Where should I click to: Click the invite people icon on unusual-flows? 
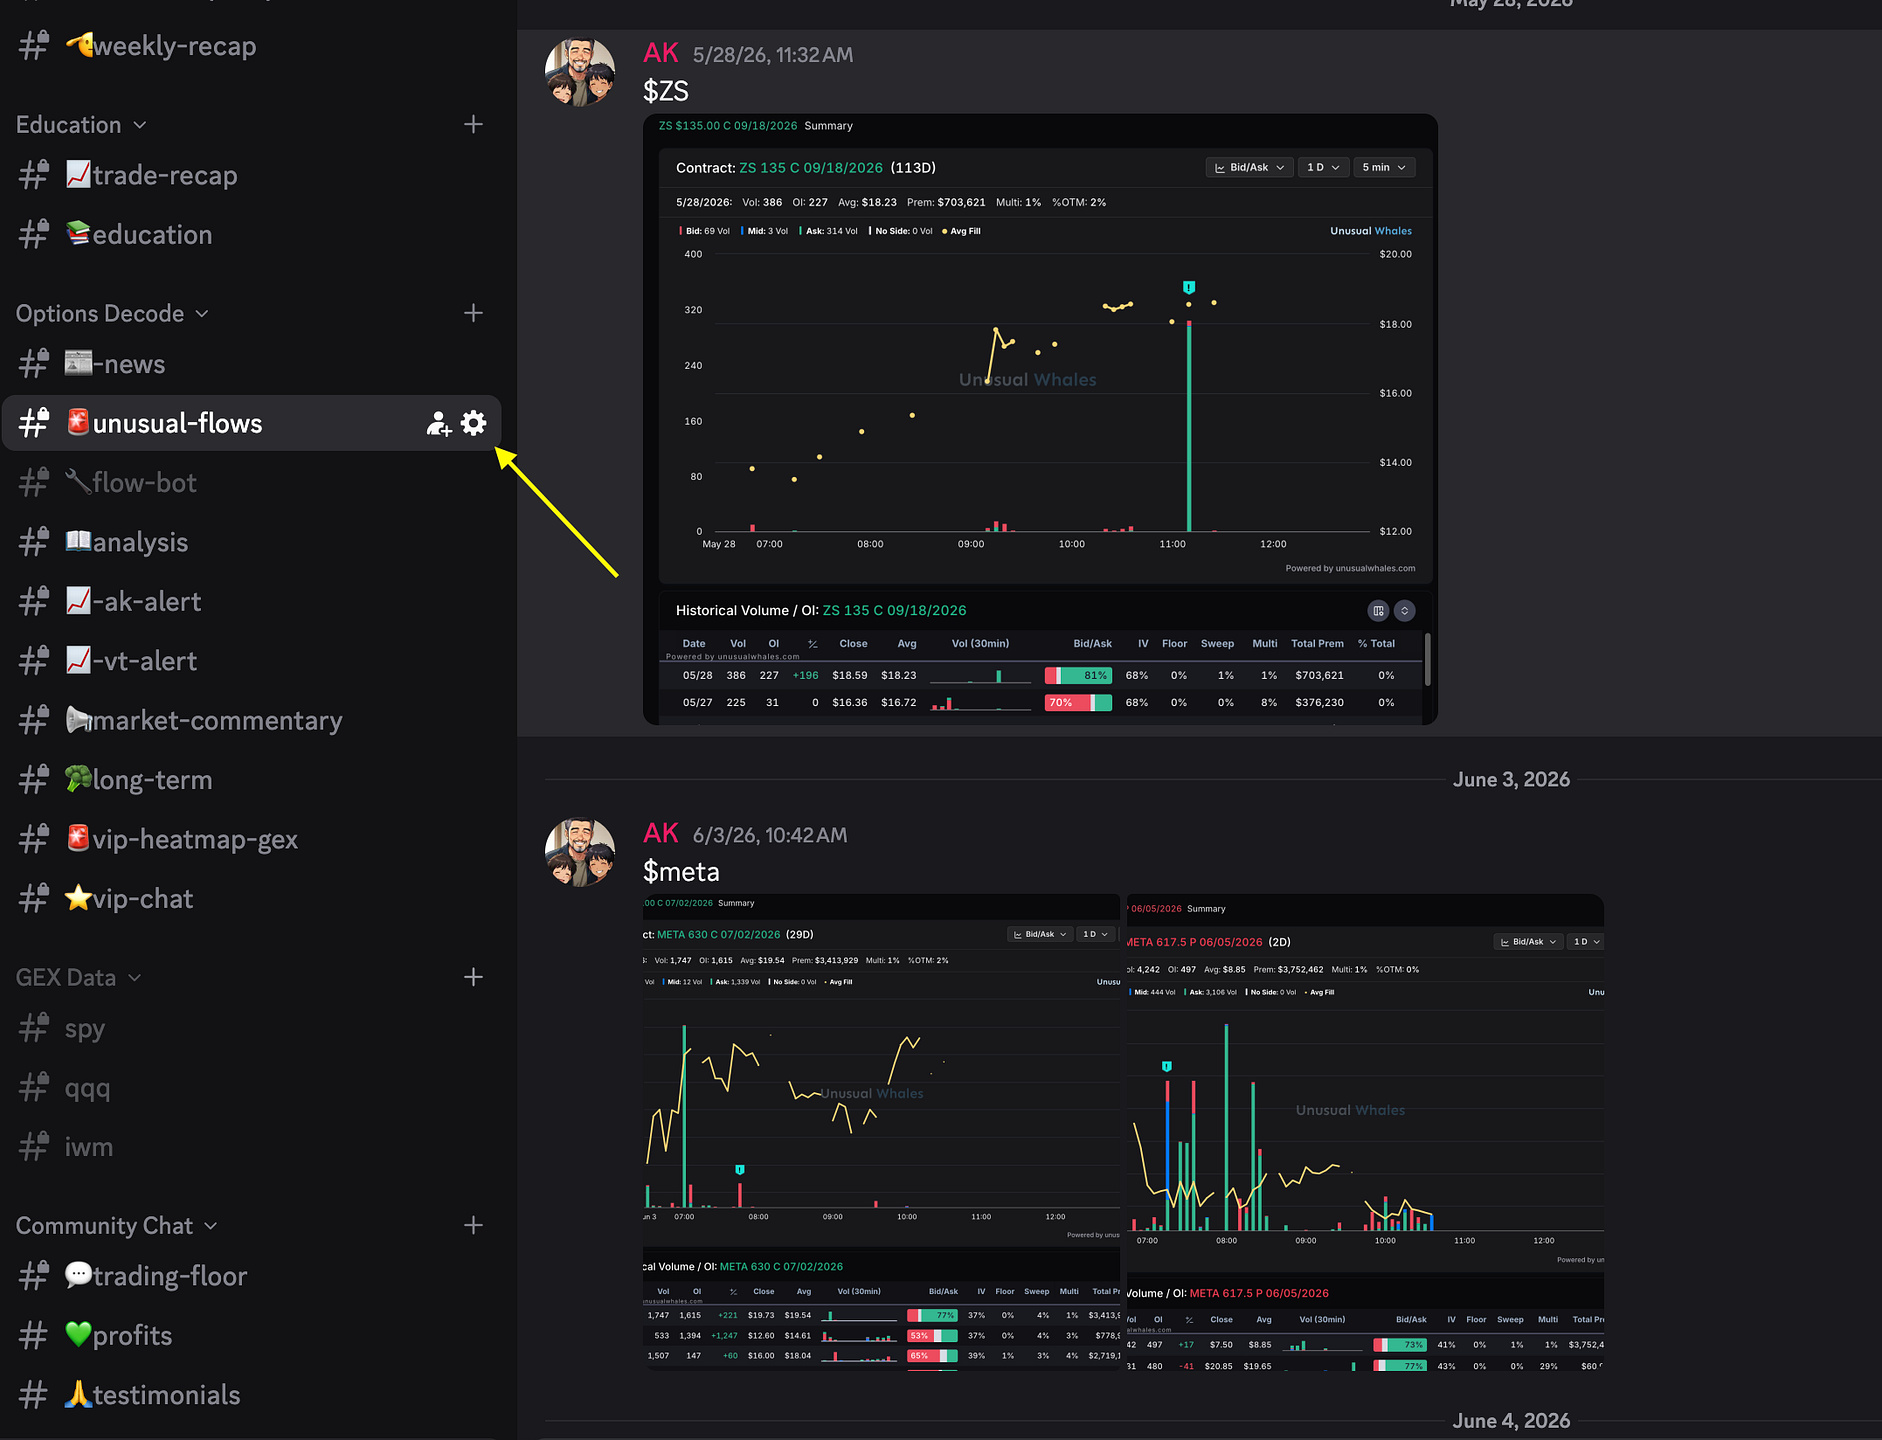pyautogui.click(x=439, y=424)
